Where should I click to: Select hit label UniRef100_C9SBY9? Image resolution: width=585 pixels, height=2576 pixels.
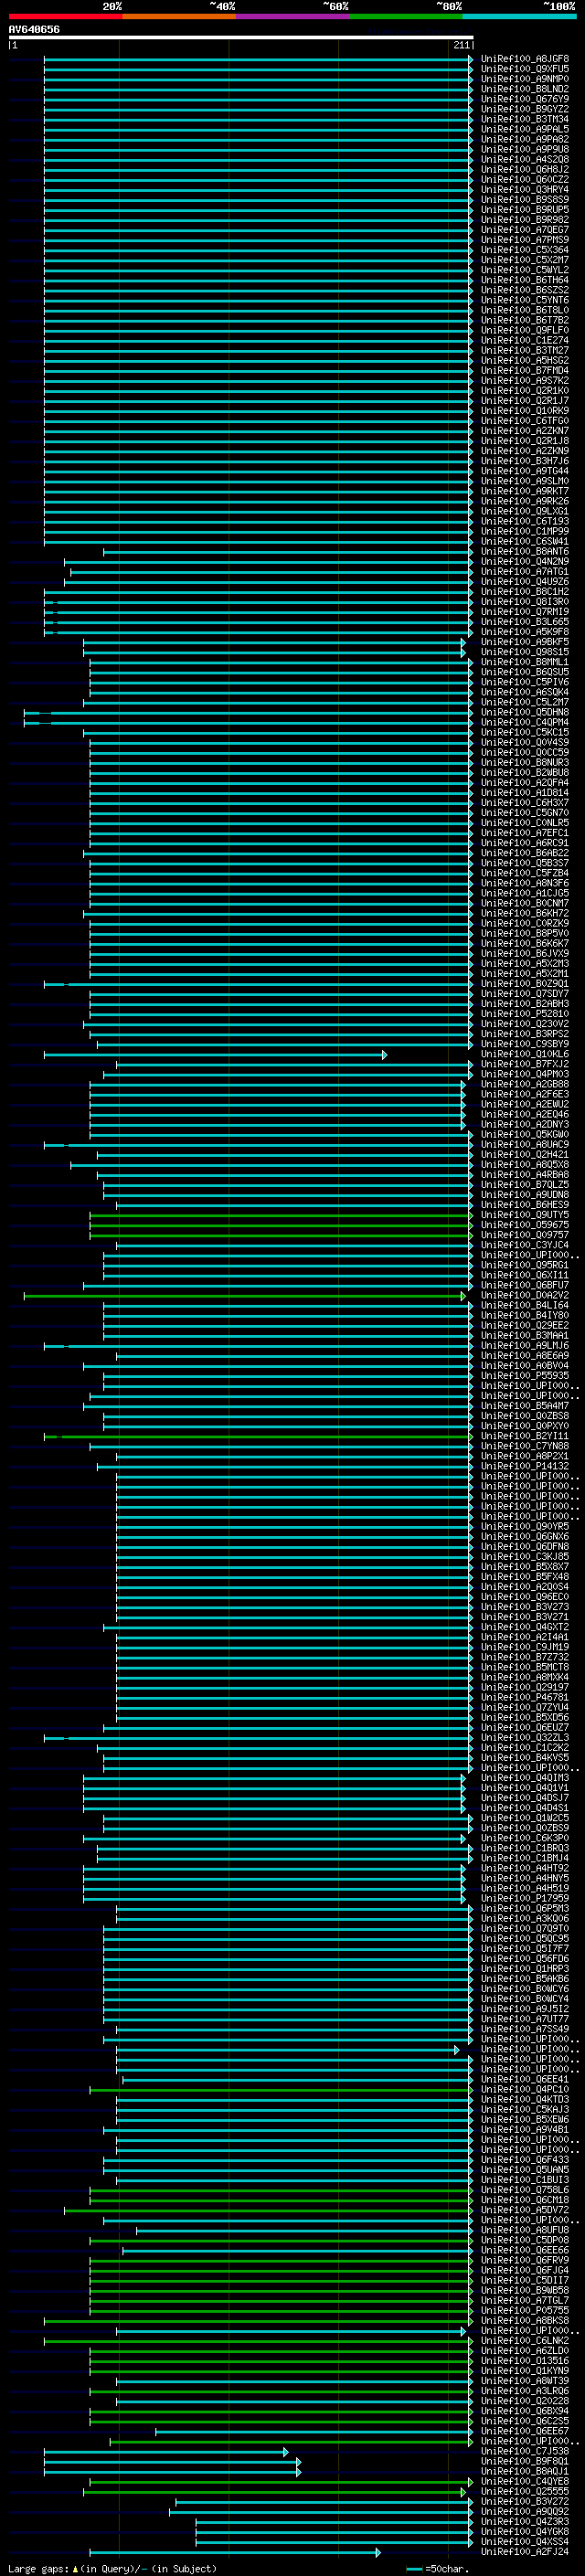[524, 1044]
